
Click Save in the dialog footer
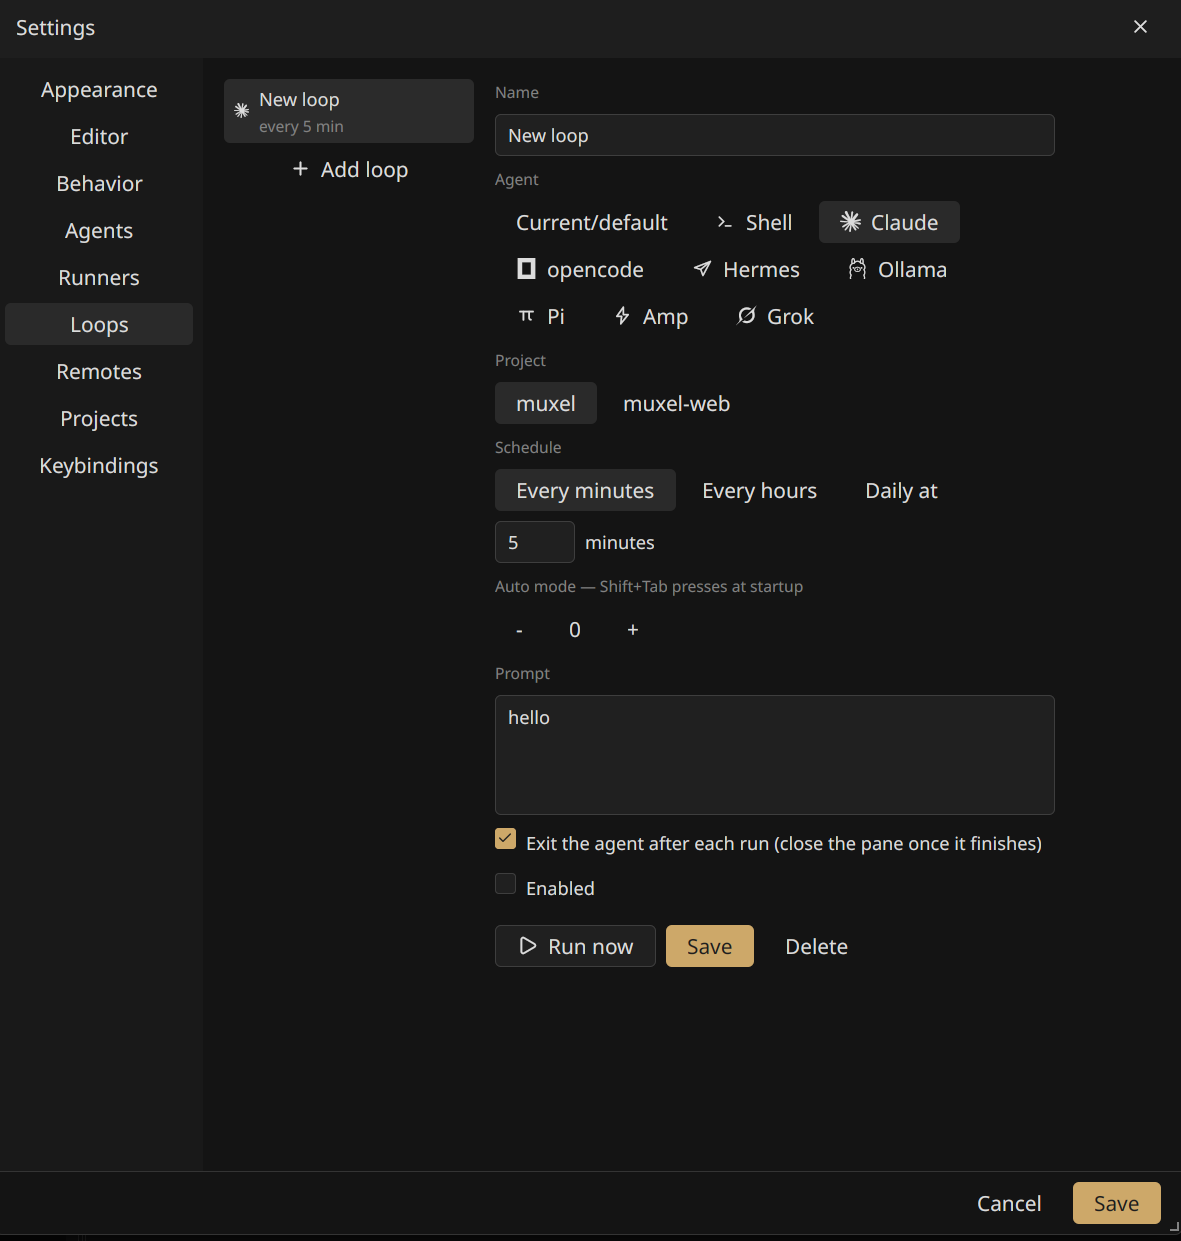point(1116,1203)
